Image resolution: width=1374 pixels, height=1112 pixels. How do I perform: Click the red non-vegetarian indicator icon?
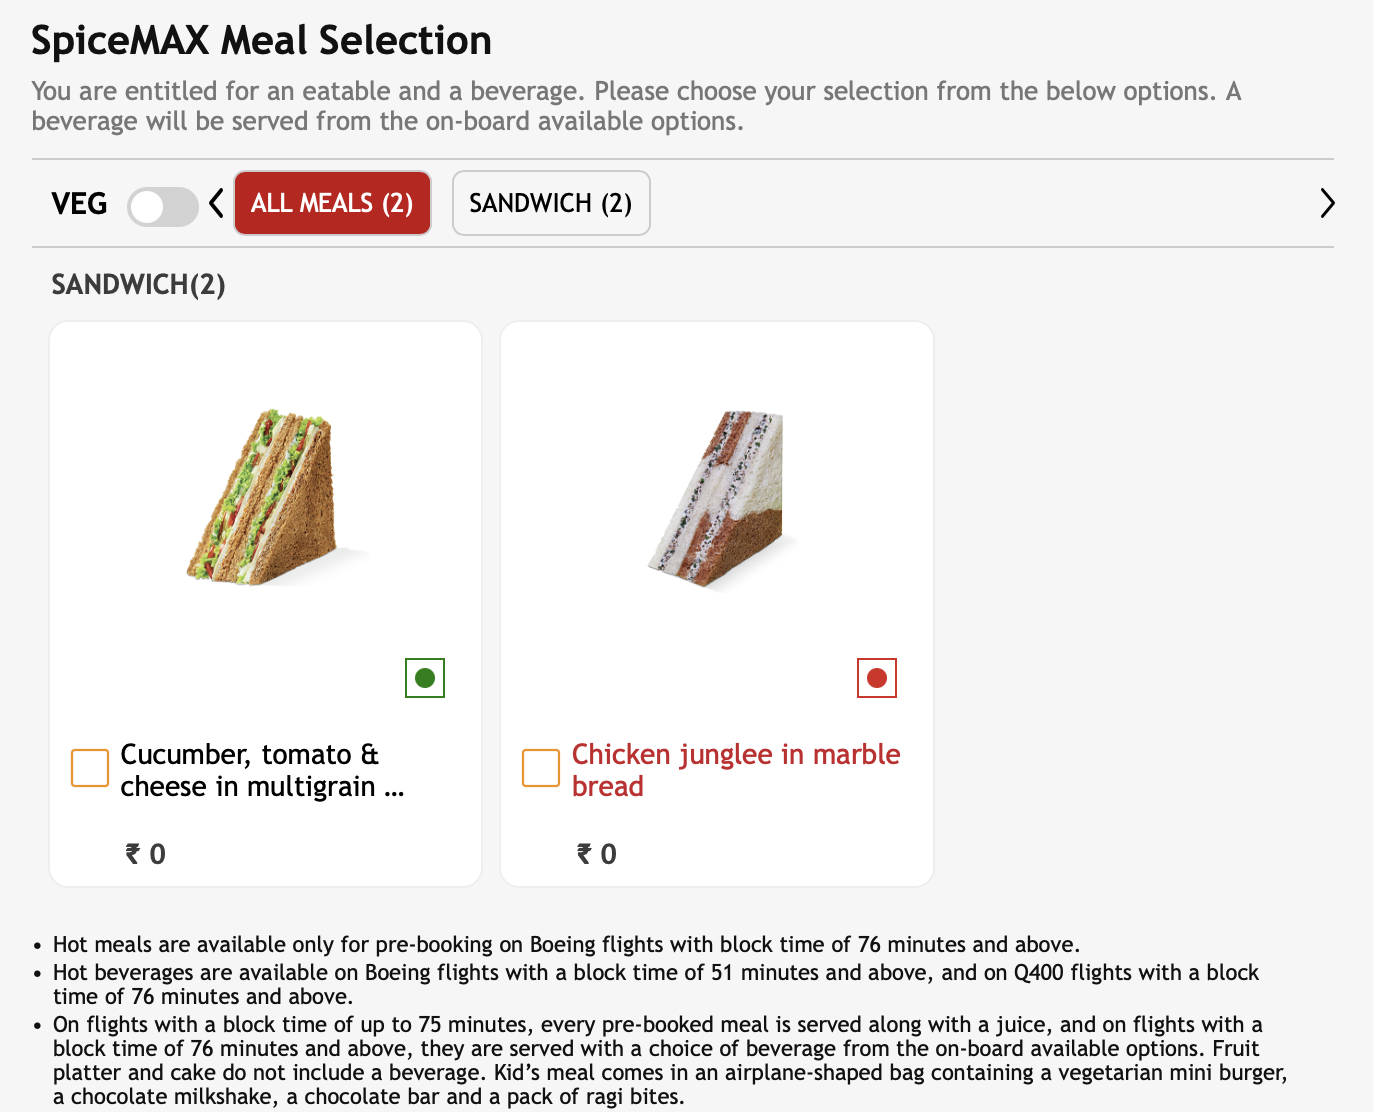tap(877, 678)
